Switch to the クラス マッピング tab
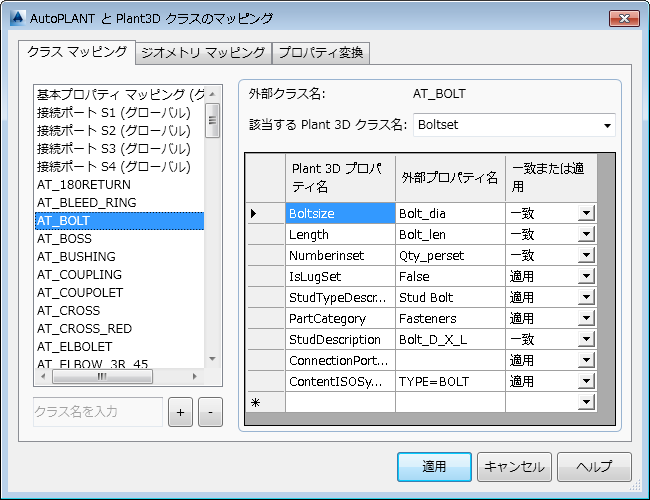This screenshot has width=650, height=500. (x=77, y=52)
